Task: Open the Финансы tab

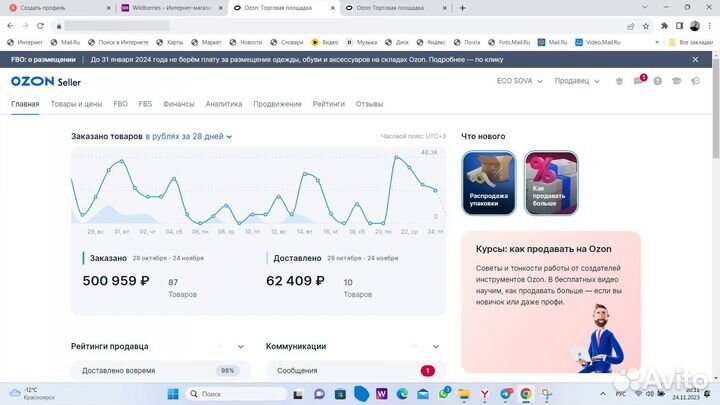Action: tap(179, 104)
